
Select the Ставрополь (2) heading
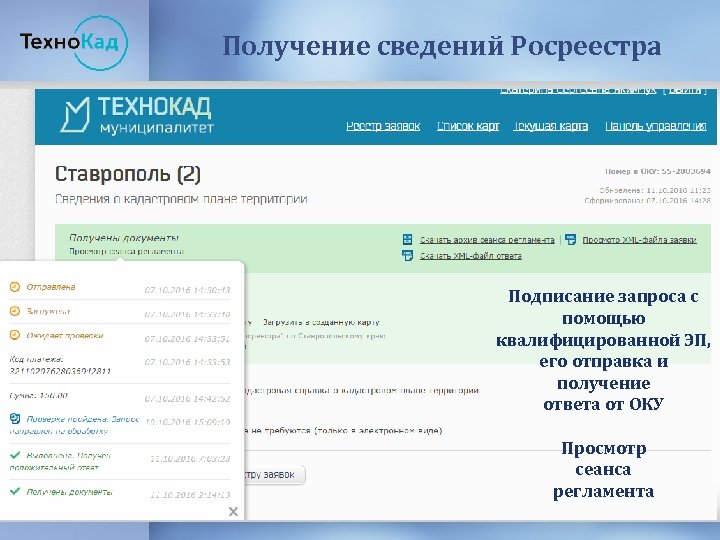tap(128, 174)
